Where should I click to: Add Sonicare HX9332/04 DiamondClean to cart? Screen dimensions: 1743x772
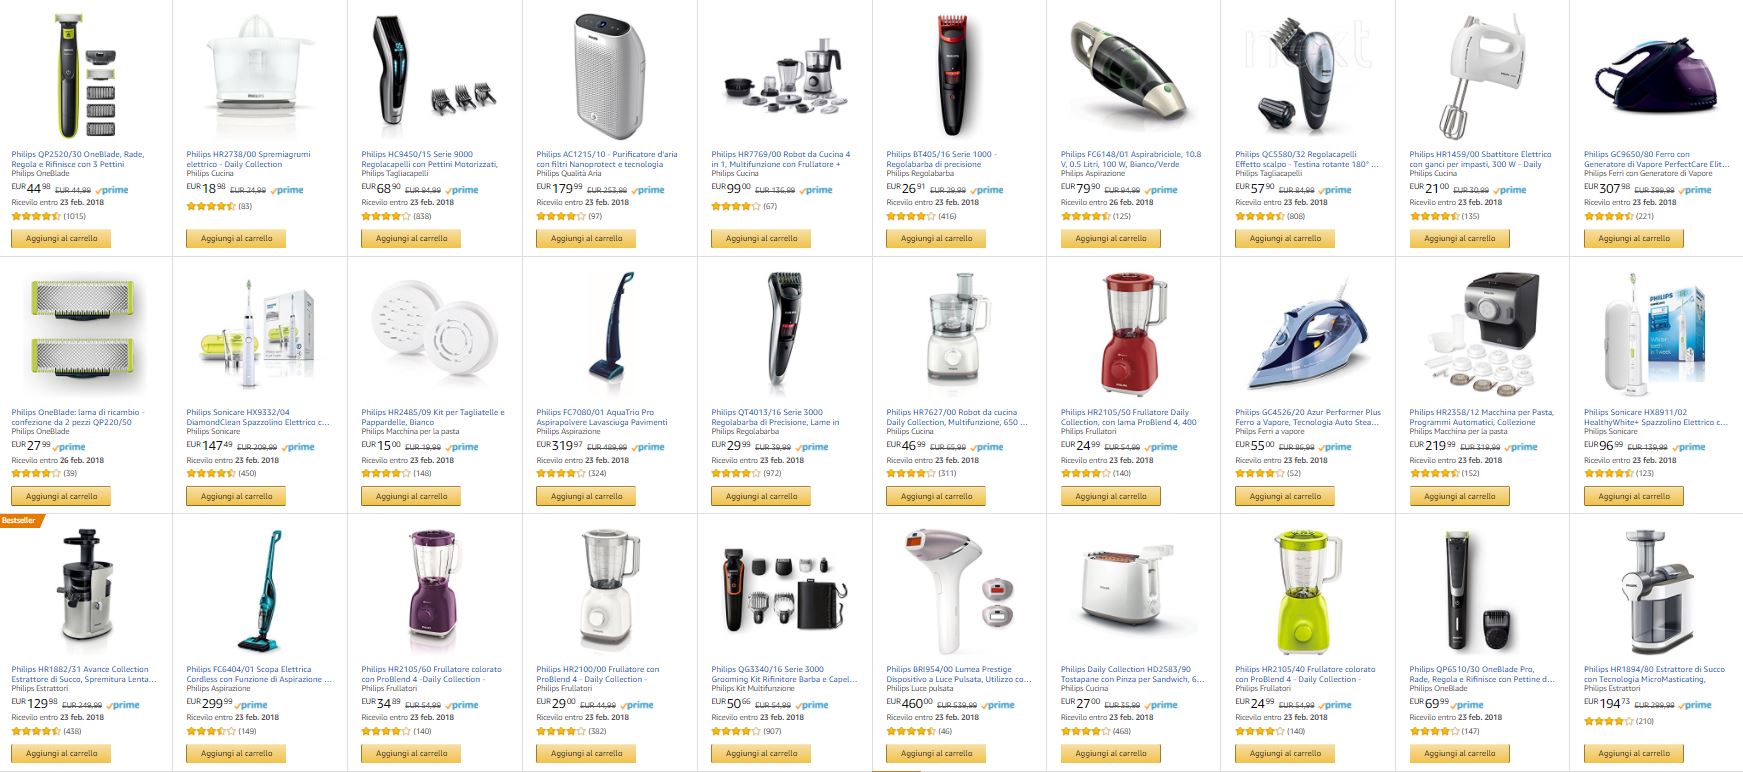(x=236, y=496)
